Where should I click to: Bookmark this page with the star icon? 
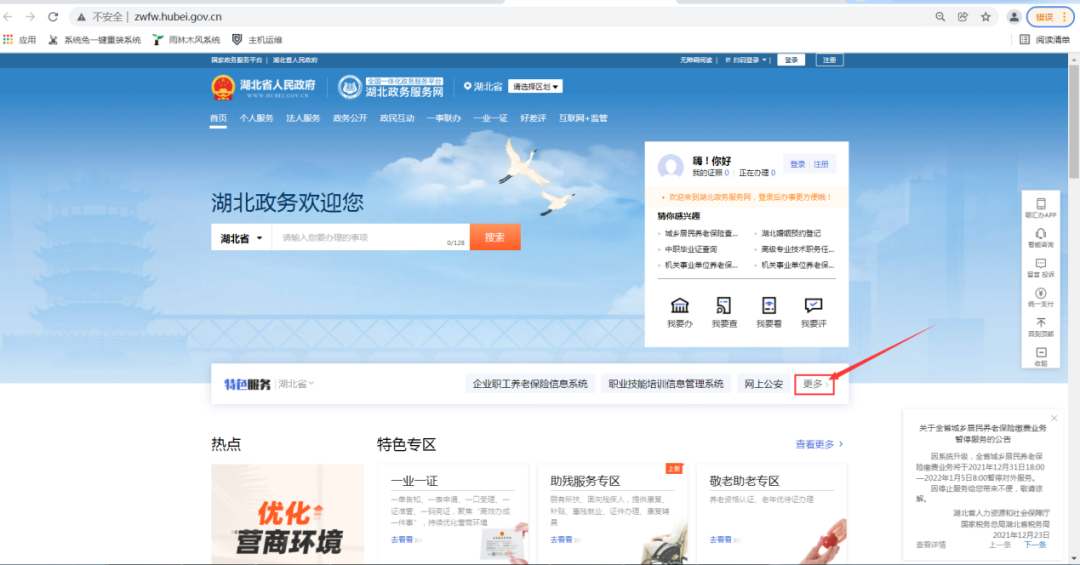986,17
